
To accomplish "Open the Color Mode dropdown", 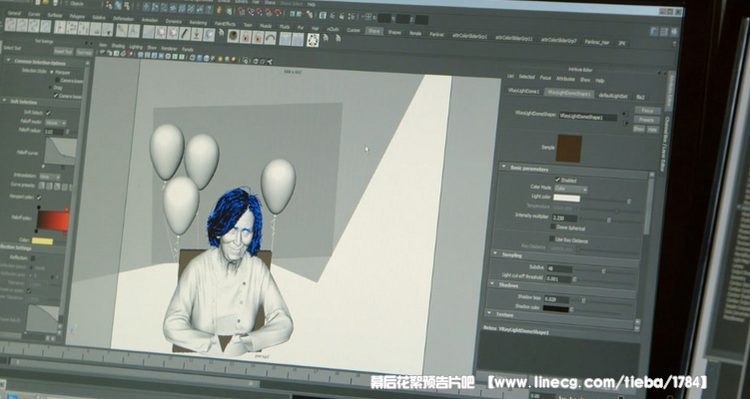I will pyautogui.click(x=571, y=189).
